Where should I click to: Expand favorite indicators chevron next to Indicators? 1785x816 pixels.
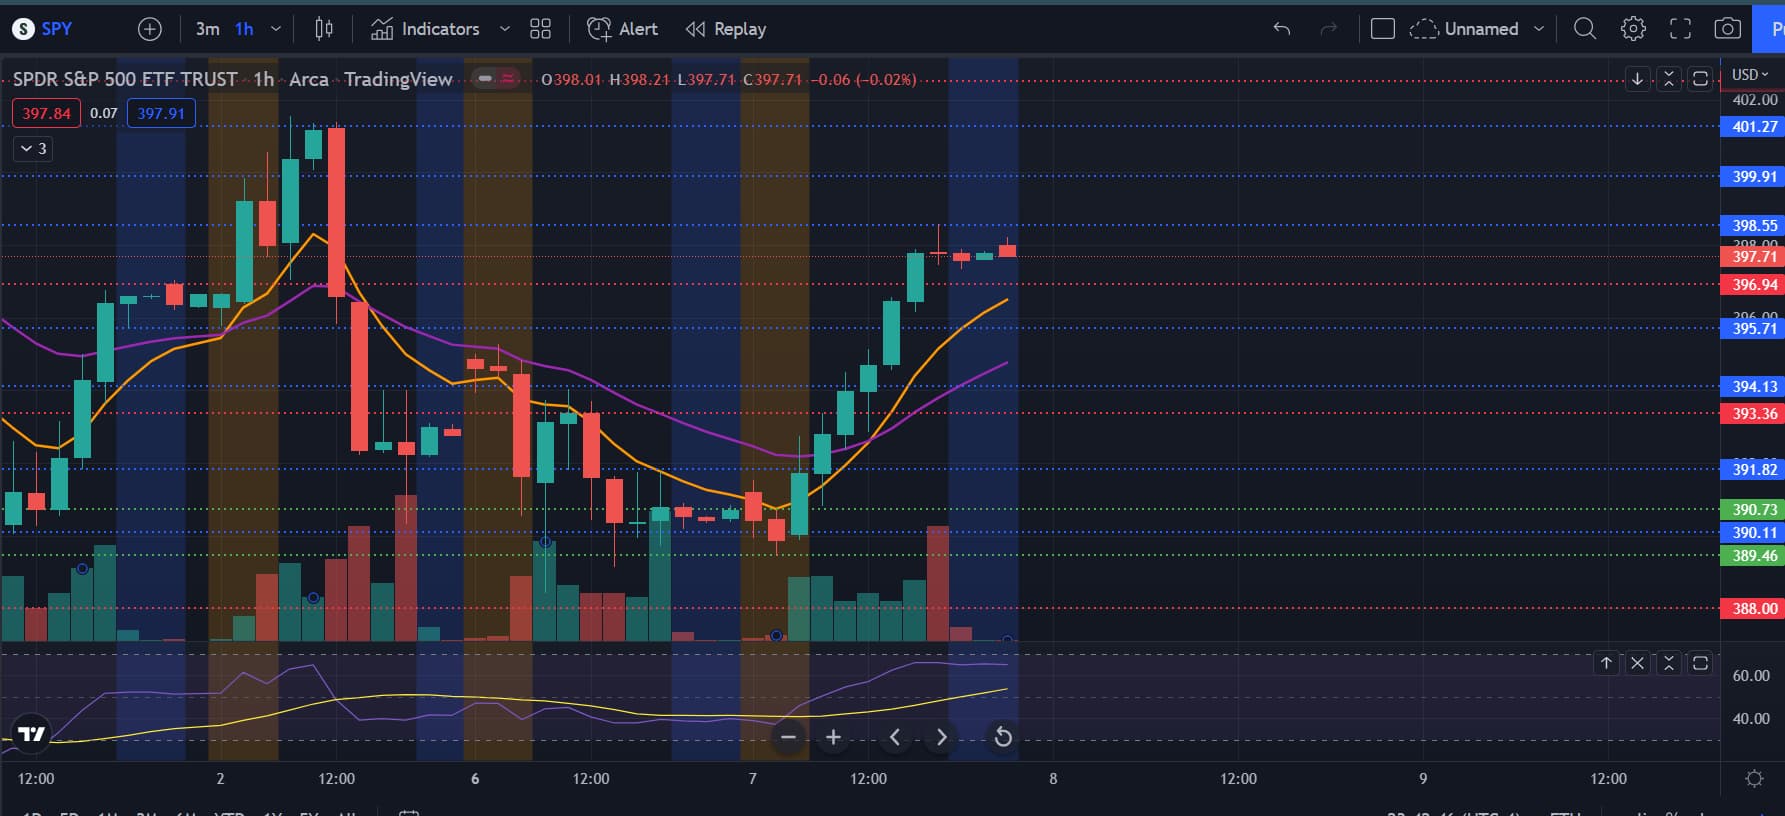point(505,29)
